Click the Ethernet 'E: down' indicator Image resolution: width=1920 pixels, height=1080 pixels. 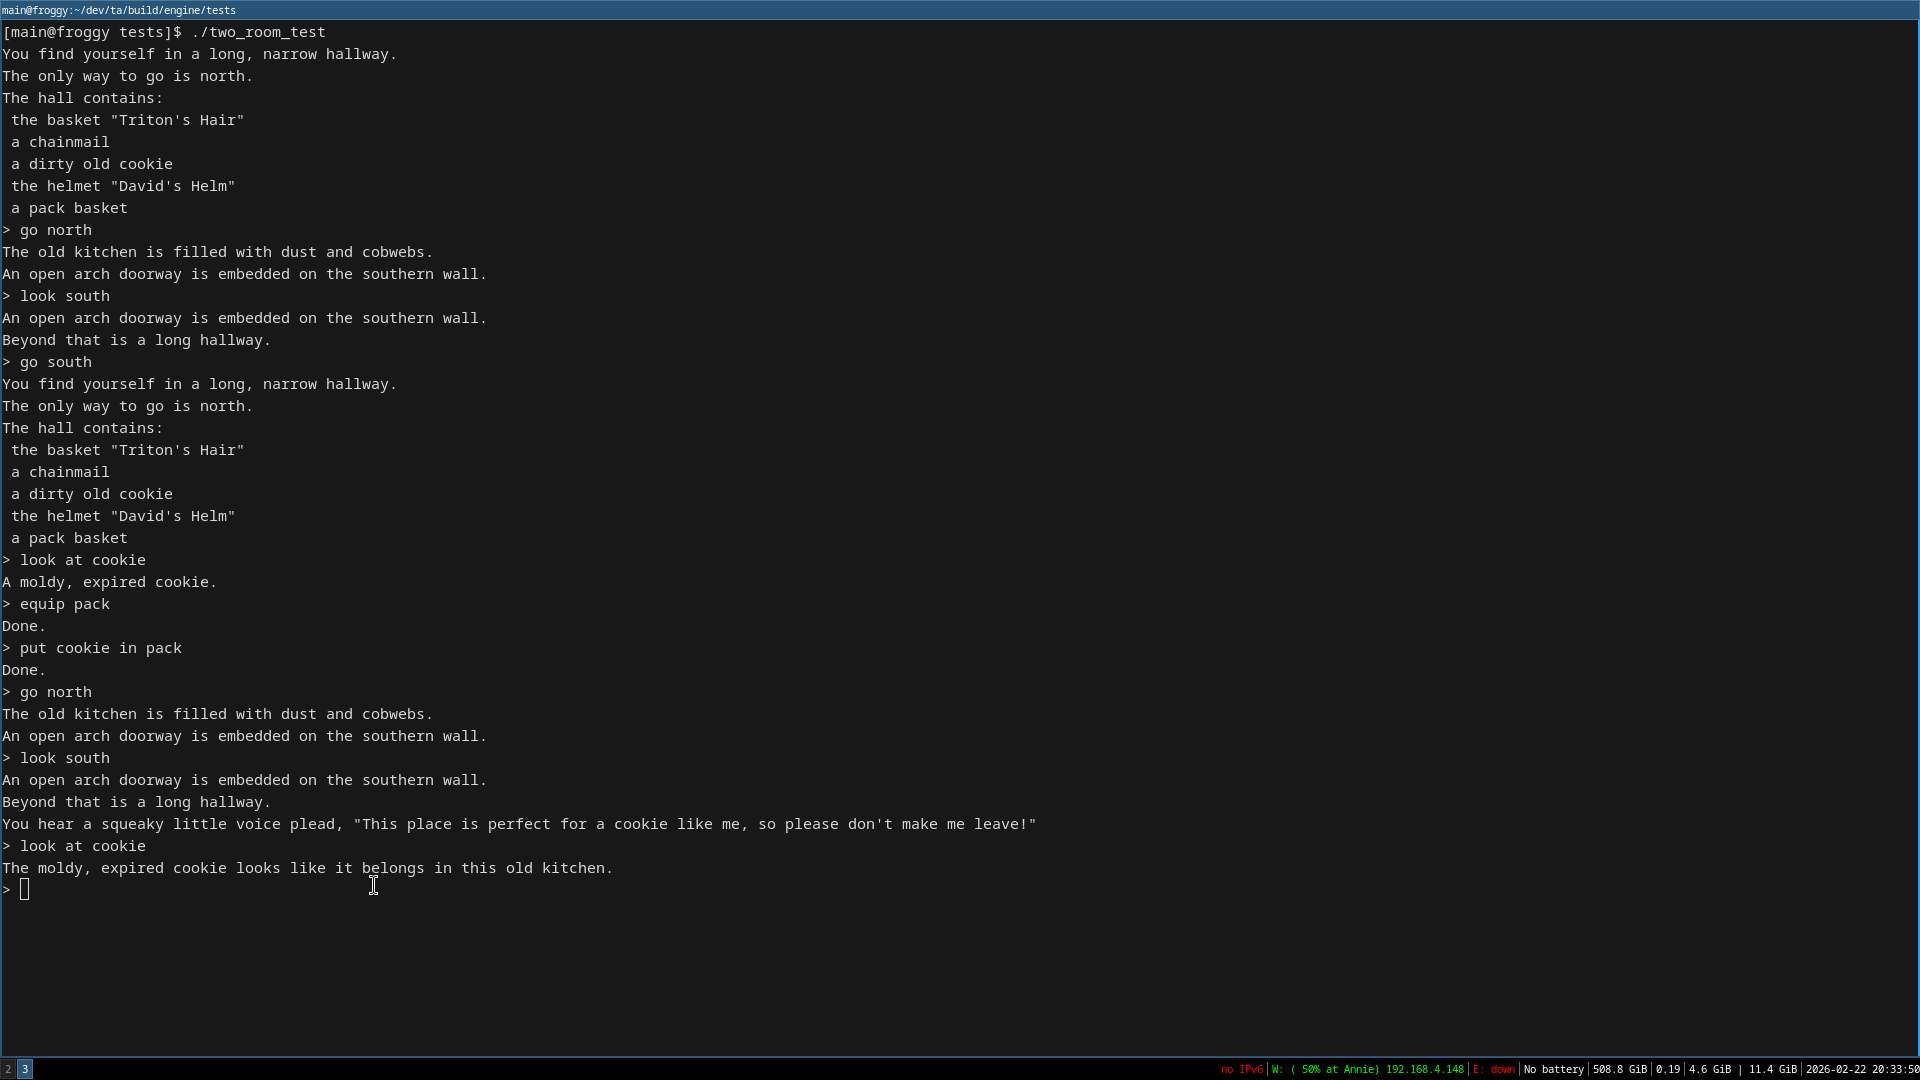(1493, 1069)
